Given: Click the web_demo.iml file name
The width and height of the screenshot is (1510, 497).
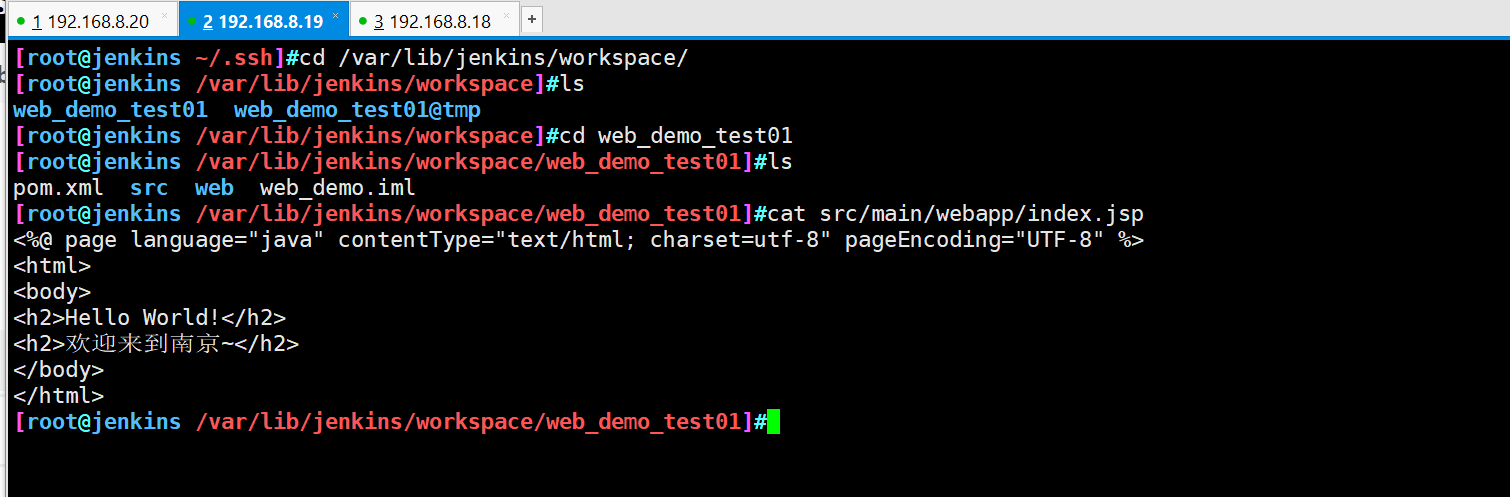Looking at the screenshot, I should (337, 188).
